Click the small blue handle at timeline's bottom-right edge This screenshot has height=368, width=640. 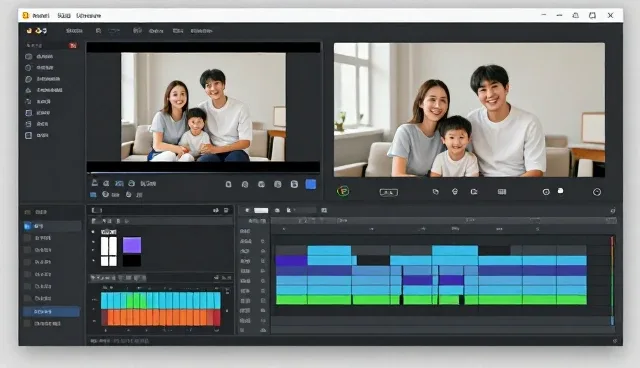(x=612, y=321)
